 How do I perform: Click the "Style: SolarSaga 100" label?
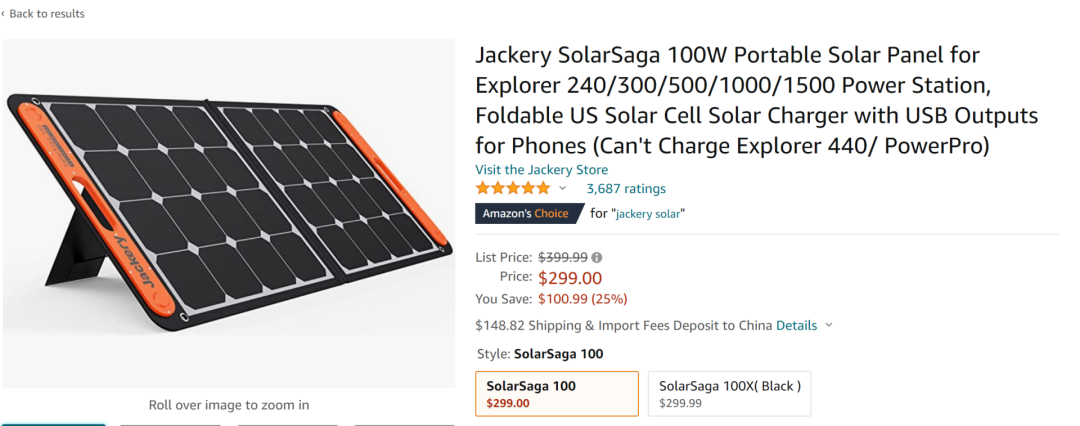tap(539, 354)
